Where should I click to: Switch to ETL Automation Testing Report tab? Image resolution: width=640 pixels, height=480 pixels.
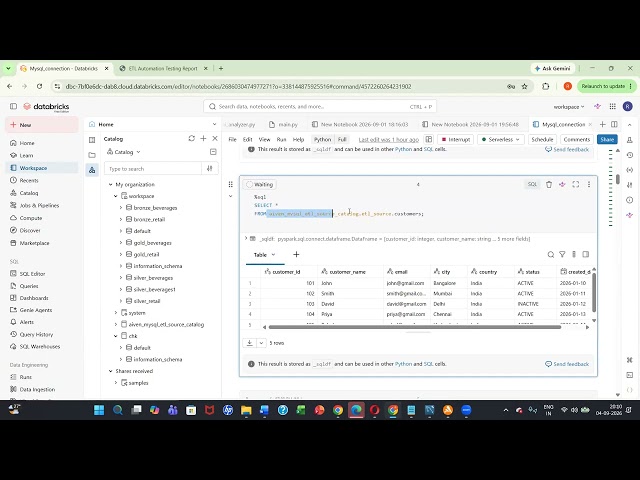point(163,69)
